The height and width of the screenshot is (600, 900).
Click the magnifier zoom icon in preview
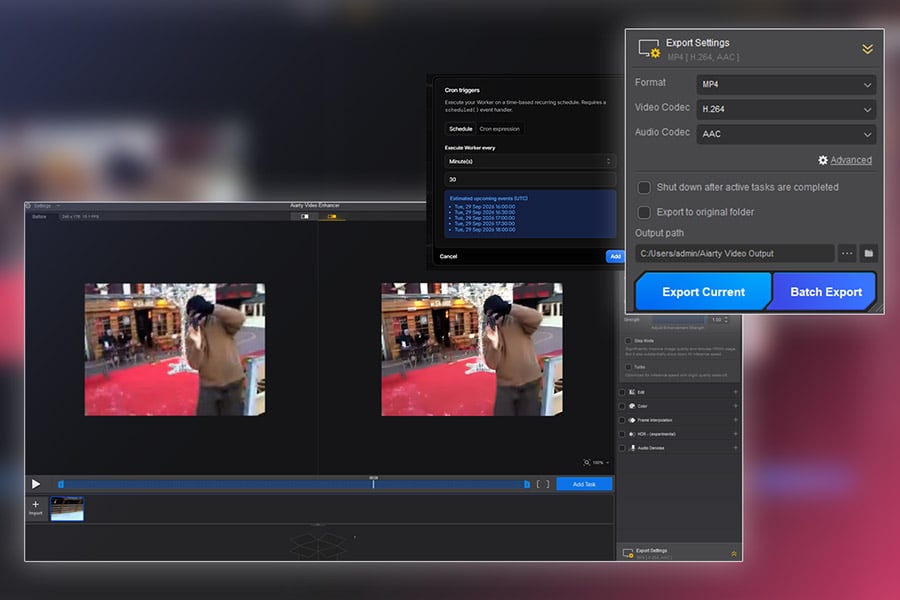point(587,463)
